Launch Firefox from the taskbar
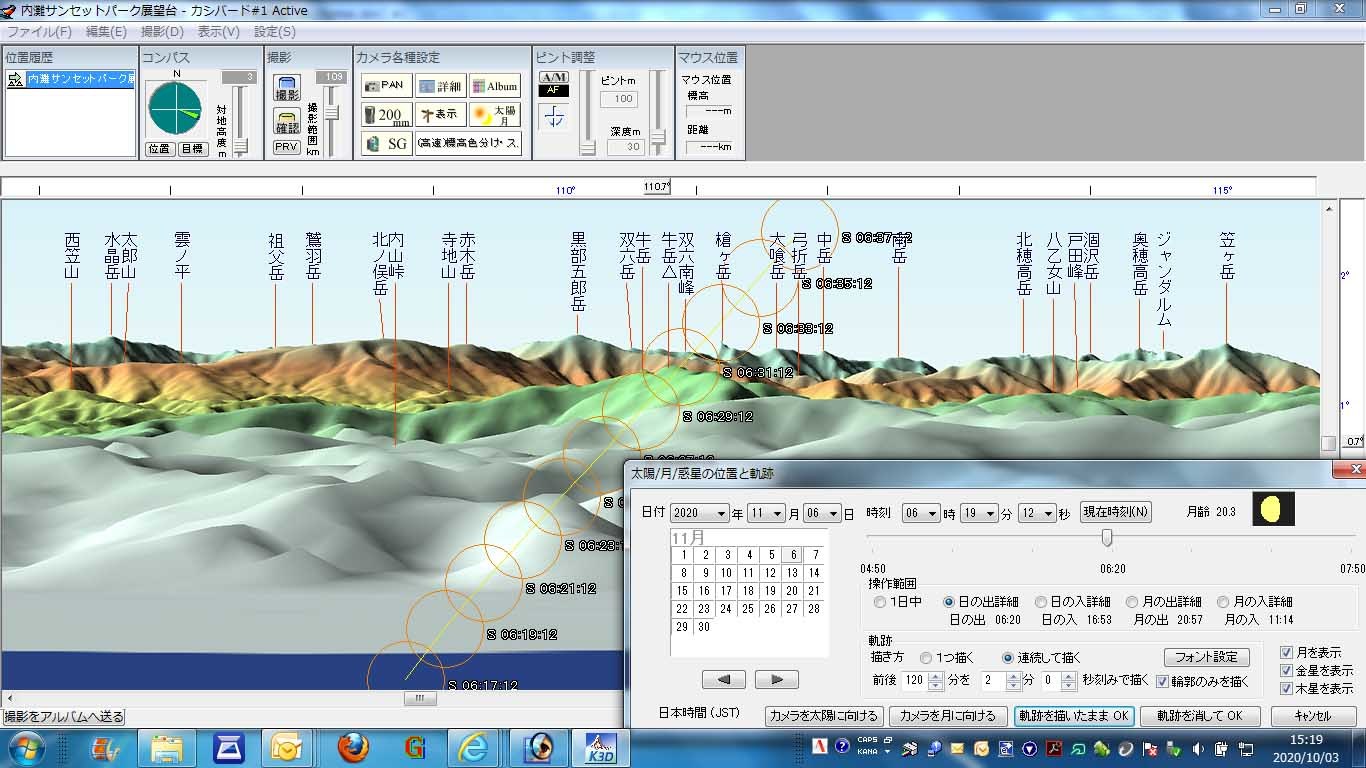The width and height of the screenshot is (1366, 768). (353, 748)
